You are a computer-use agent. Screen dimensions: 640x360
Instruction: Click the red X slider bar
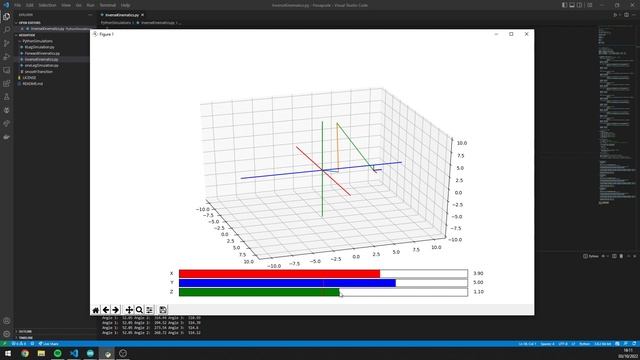pos(323,273)
